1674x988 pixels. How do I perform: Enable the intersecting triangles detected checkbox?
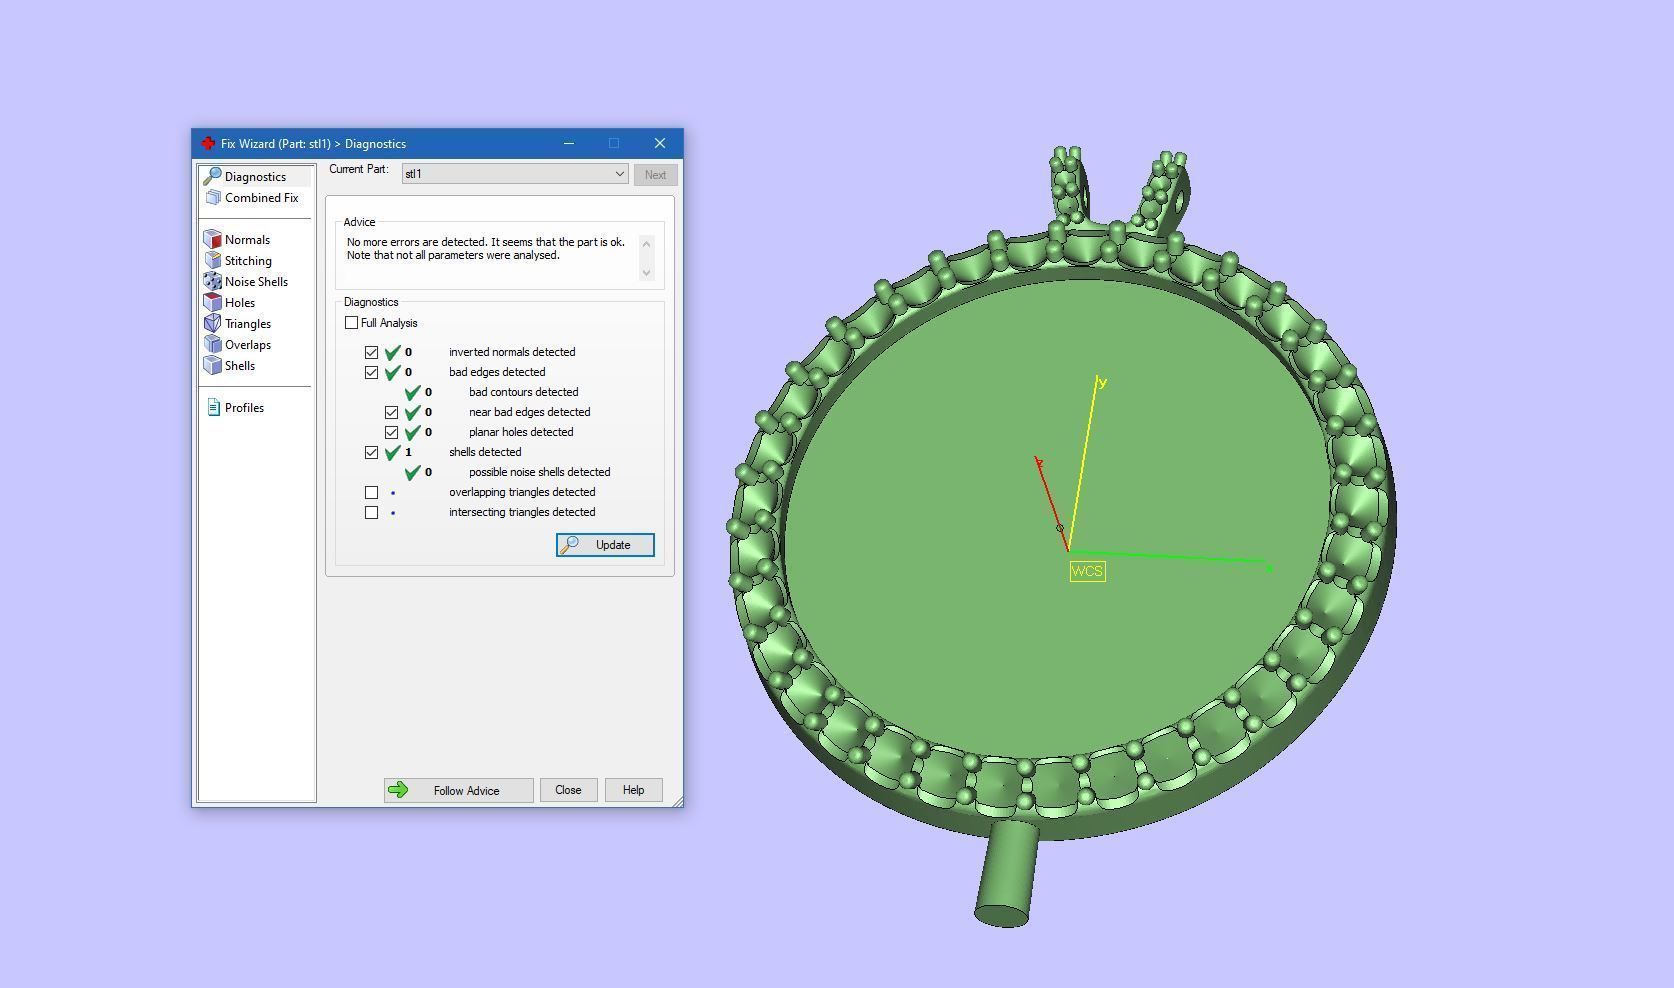[x=372, y=513]
